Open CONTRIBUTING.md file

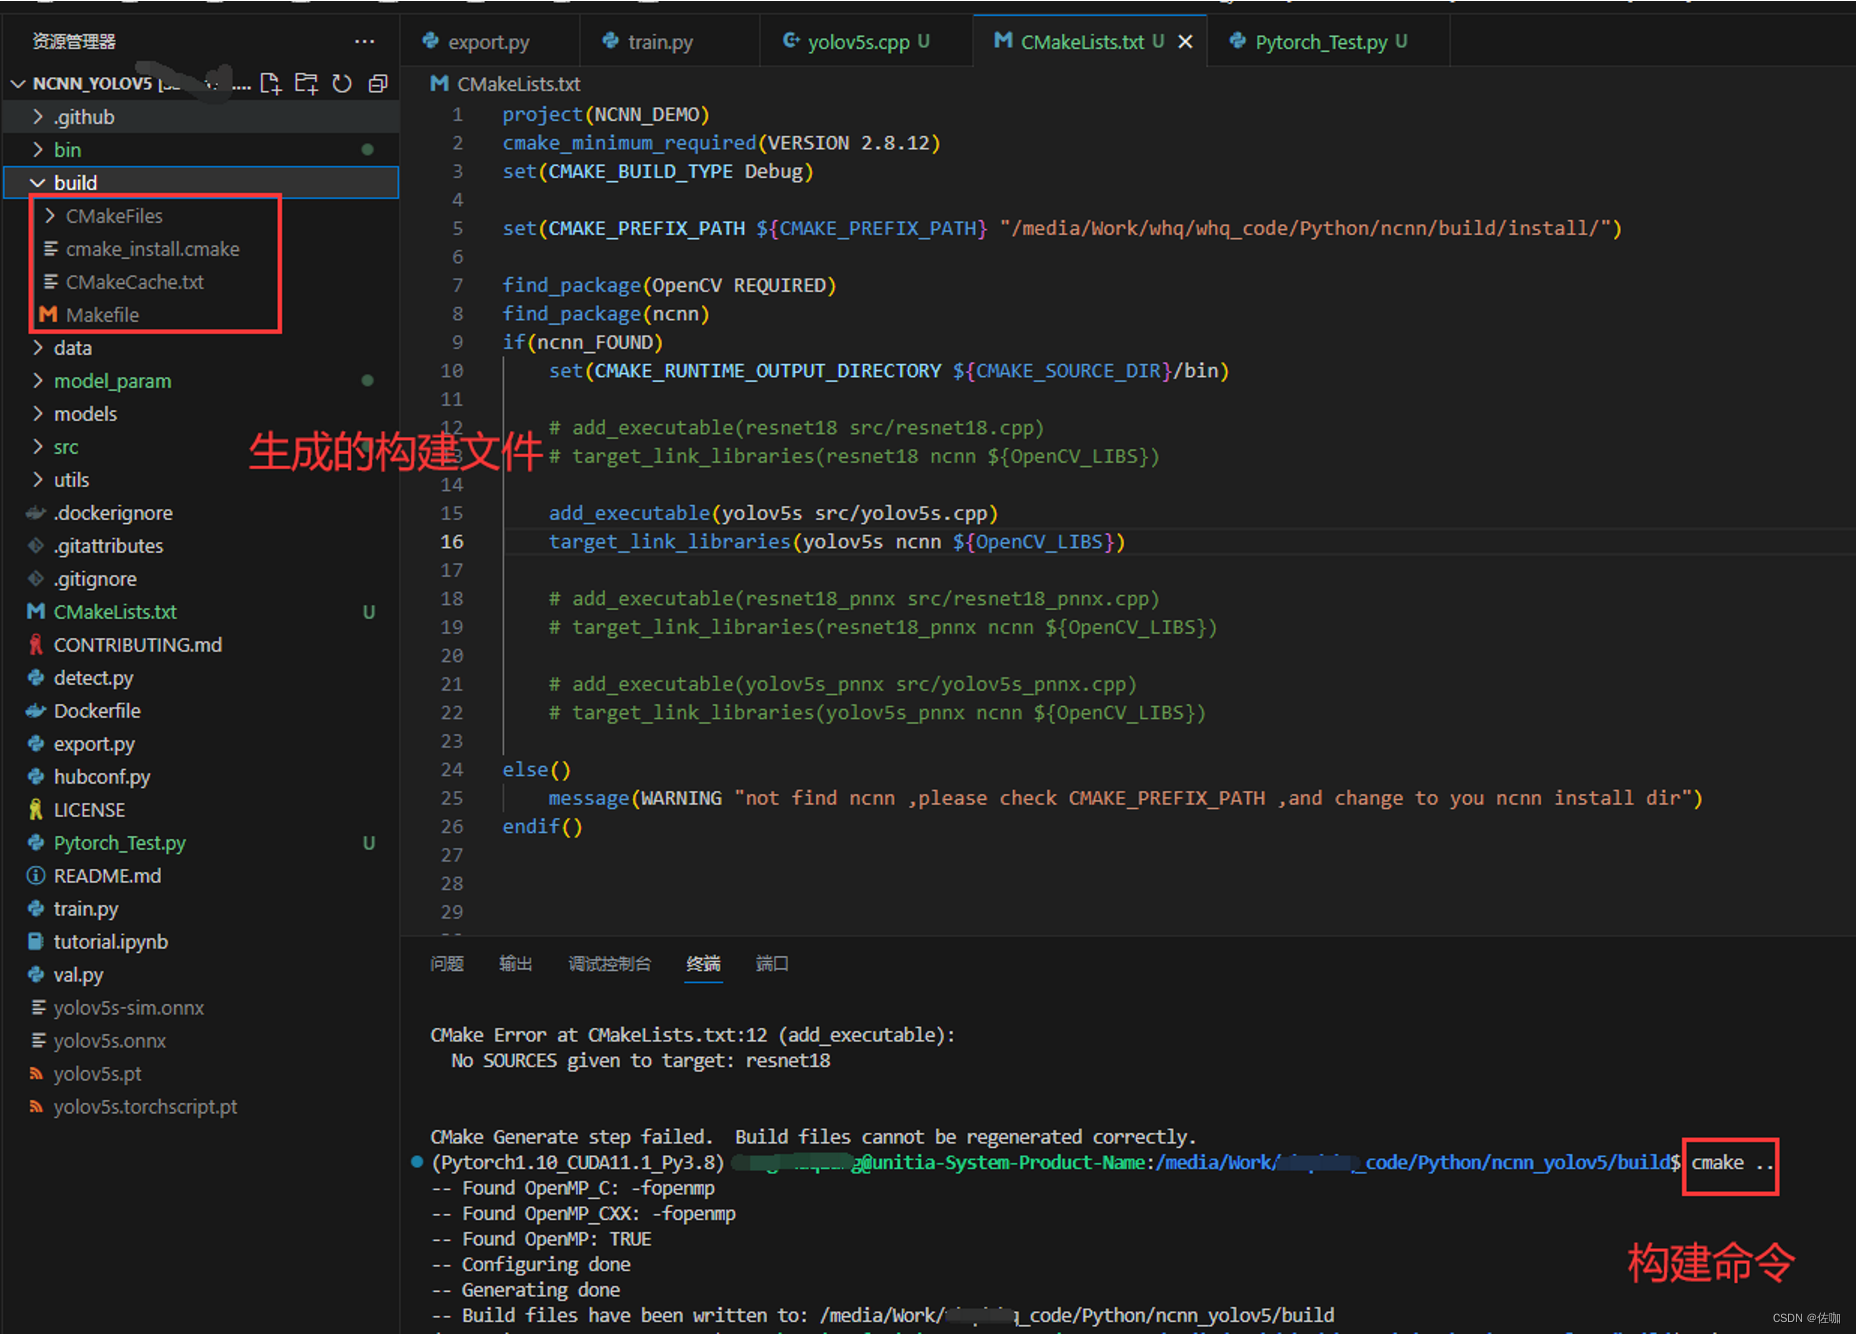pyautogui.click(x=200, y=645)
